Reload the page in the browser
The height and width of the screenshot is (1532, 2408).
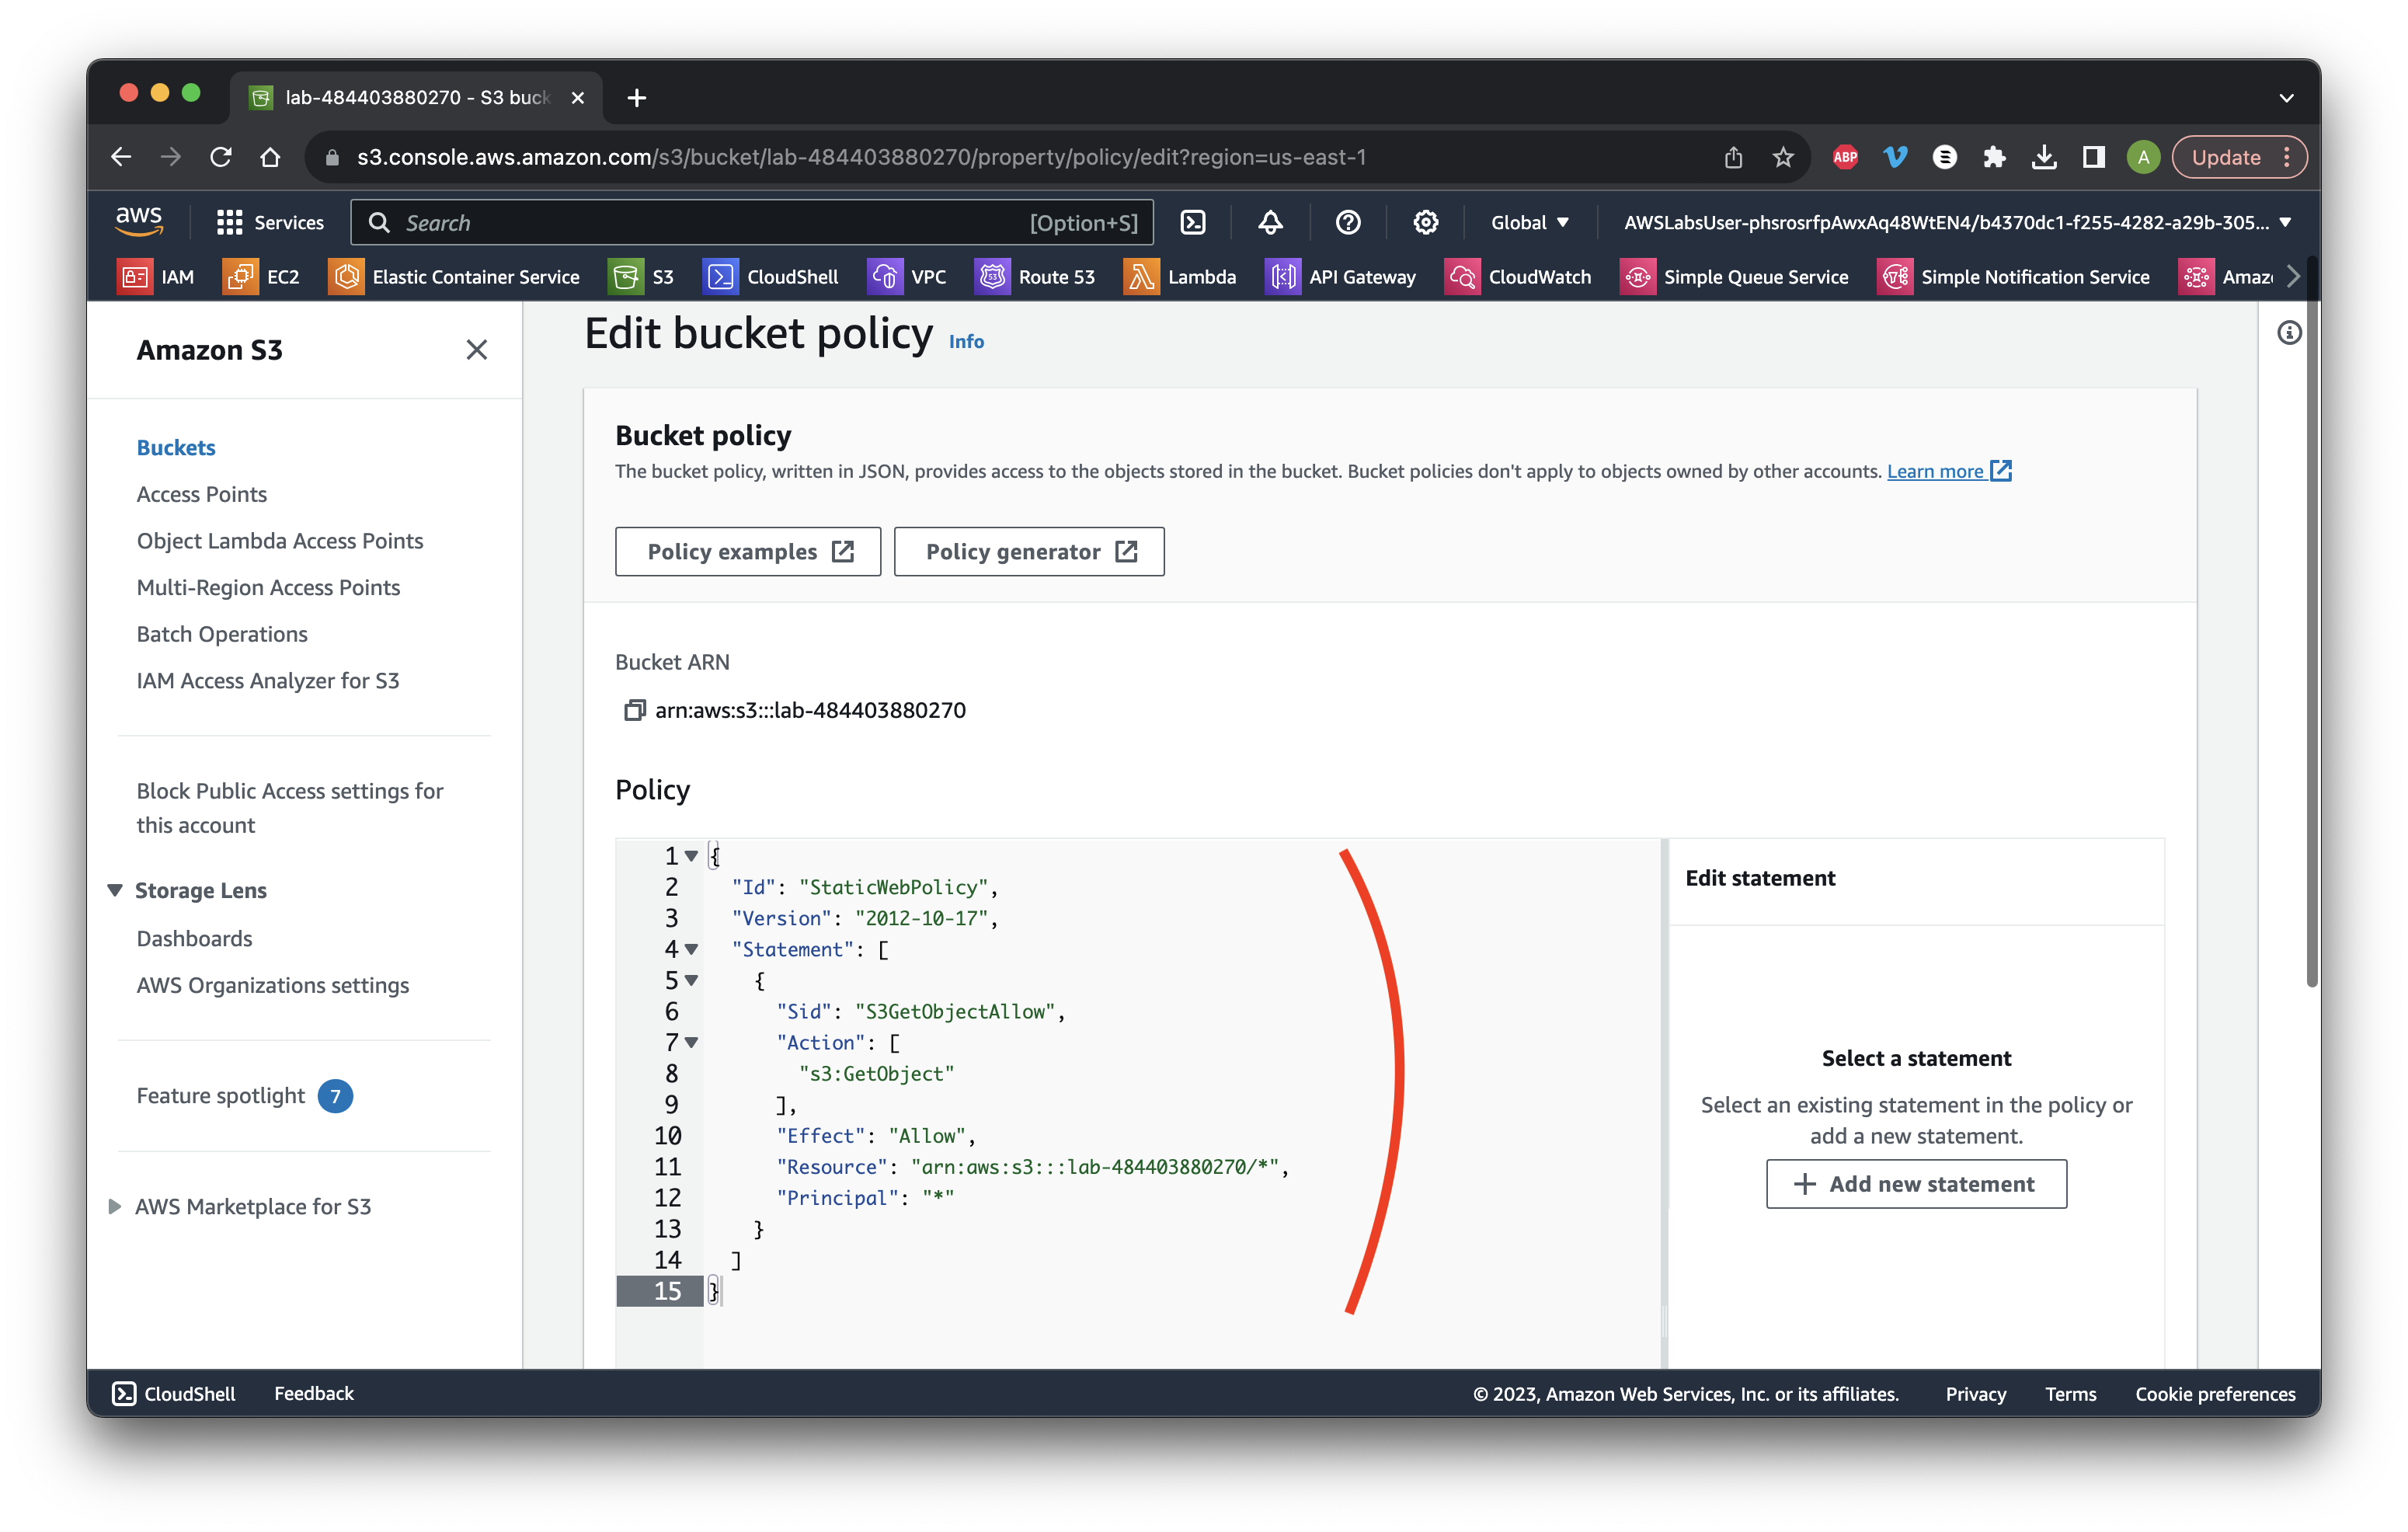point(221,157)
